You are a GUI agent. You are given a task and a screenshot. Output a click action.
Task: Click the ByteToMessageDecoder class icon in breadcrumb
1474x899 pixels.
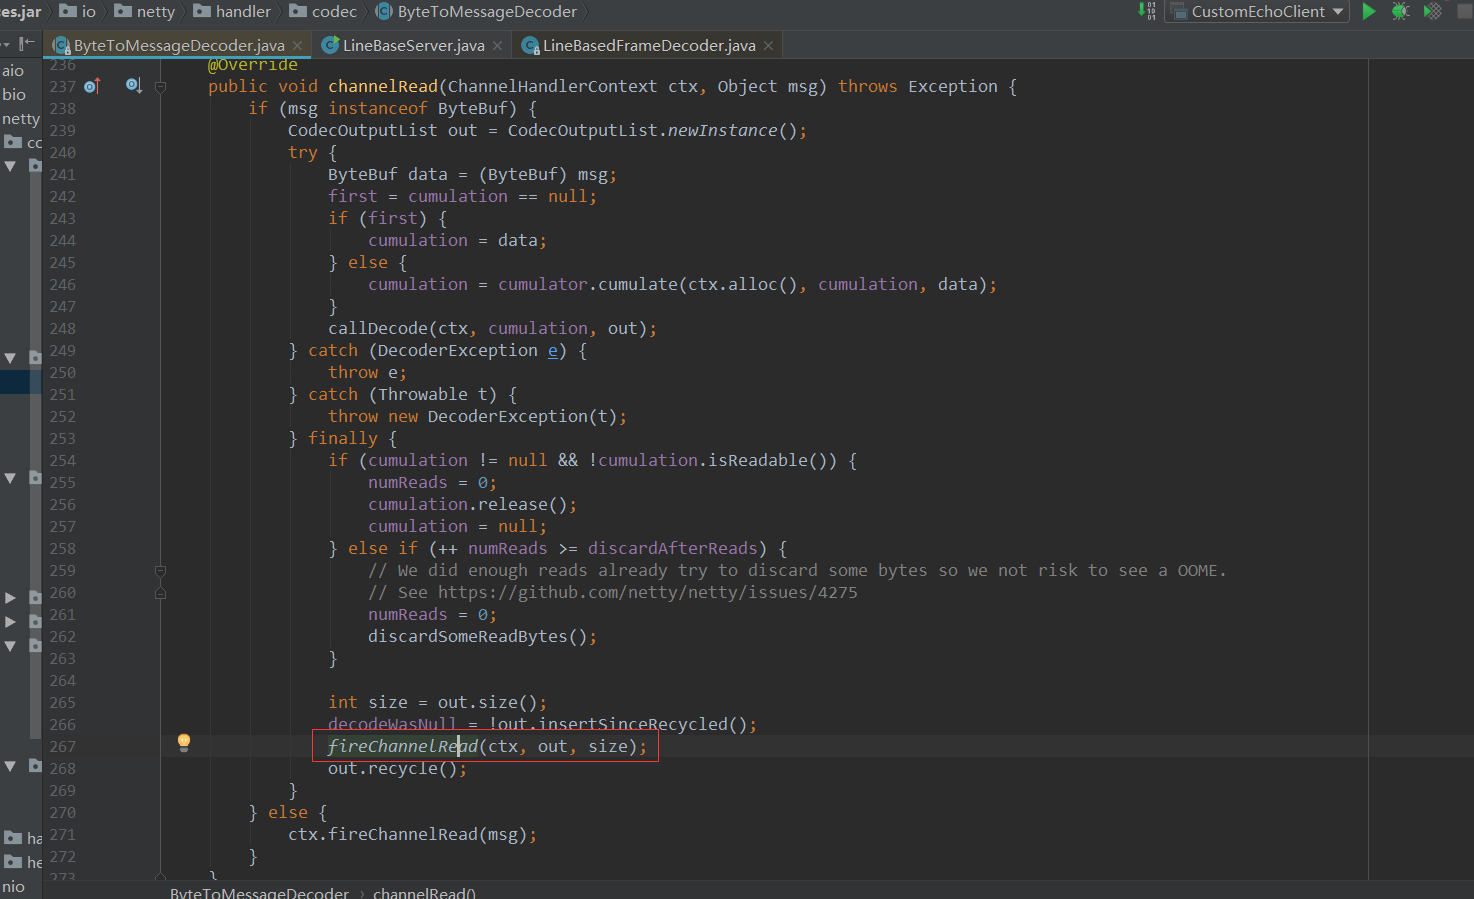click(384, 11)
